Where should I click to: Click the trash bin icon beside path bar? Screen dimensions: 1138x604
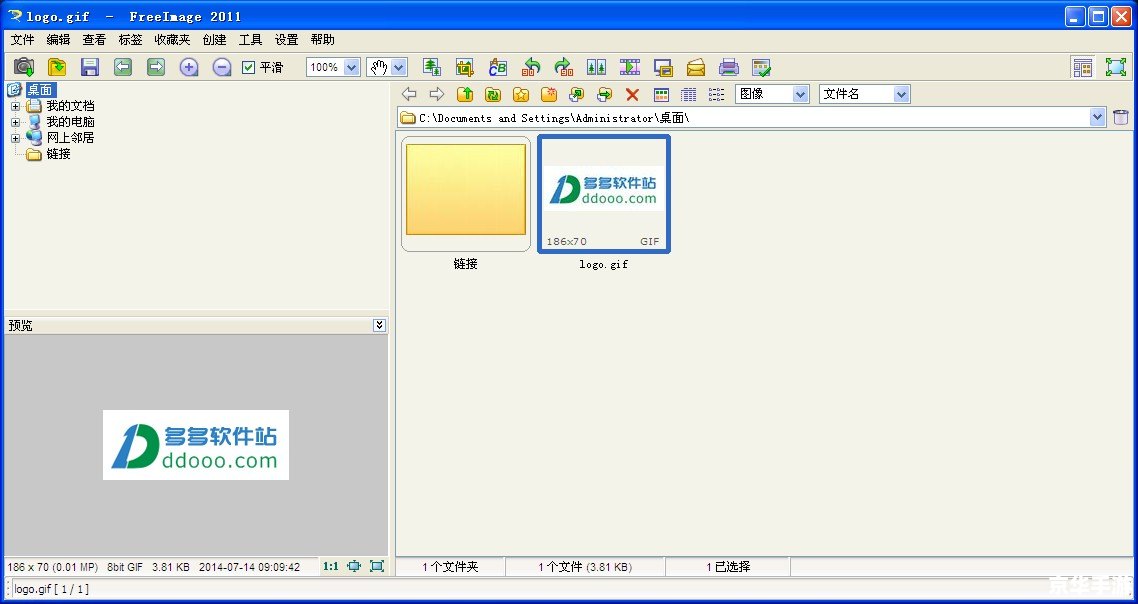(x=1121, y=117)
